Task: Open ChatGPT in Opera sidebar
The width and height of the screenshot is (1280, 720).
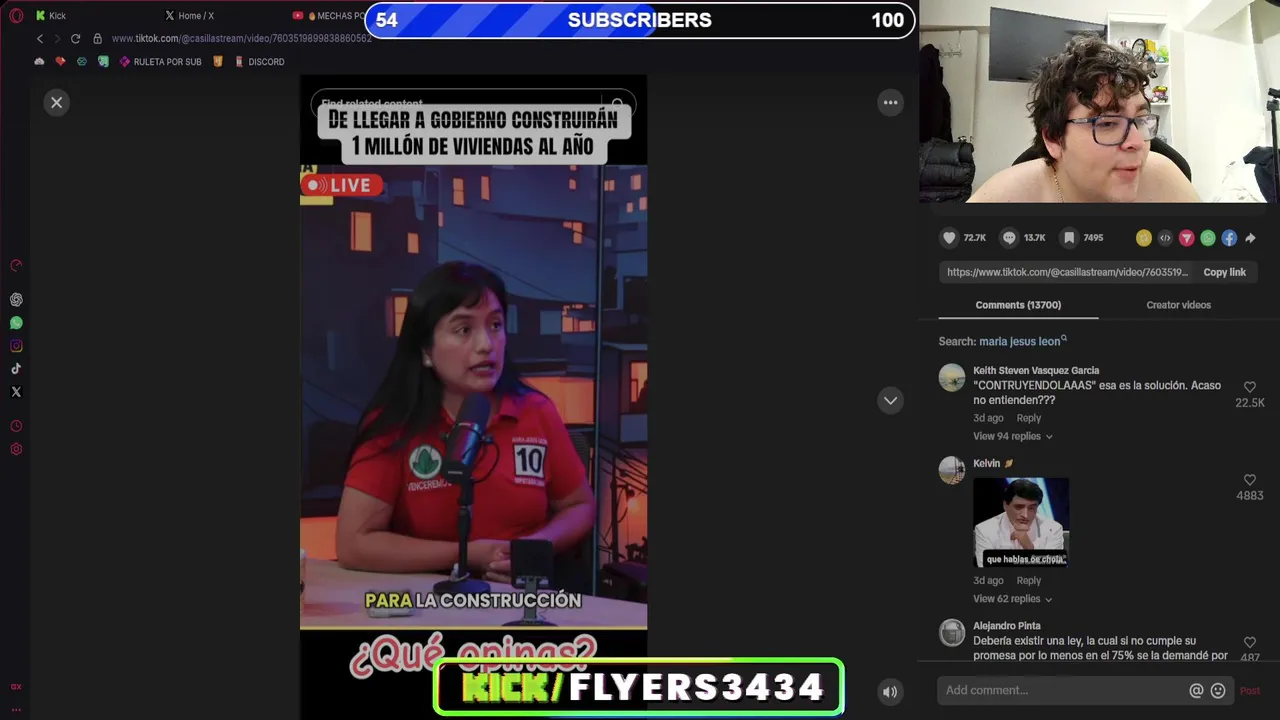Action: click(16, 300)
